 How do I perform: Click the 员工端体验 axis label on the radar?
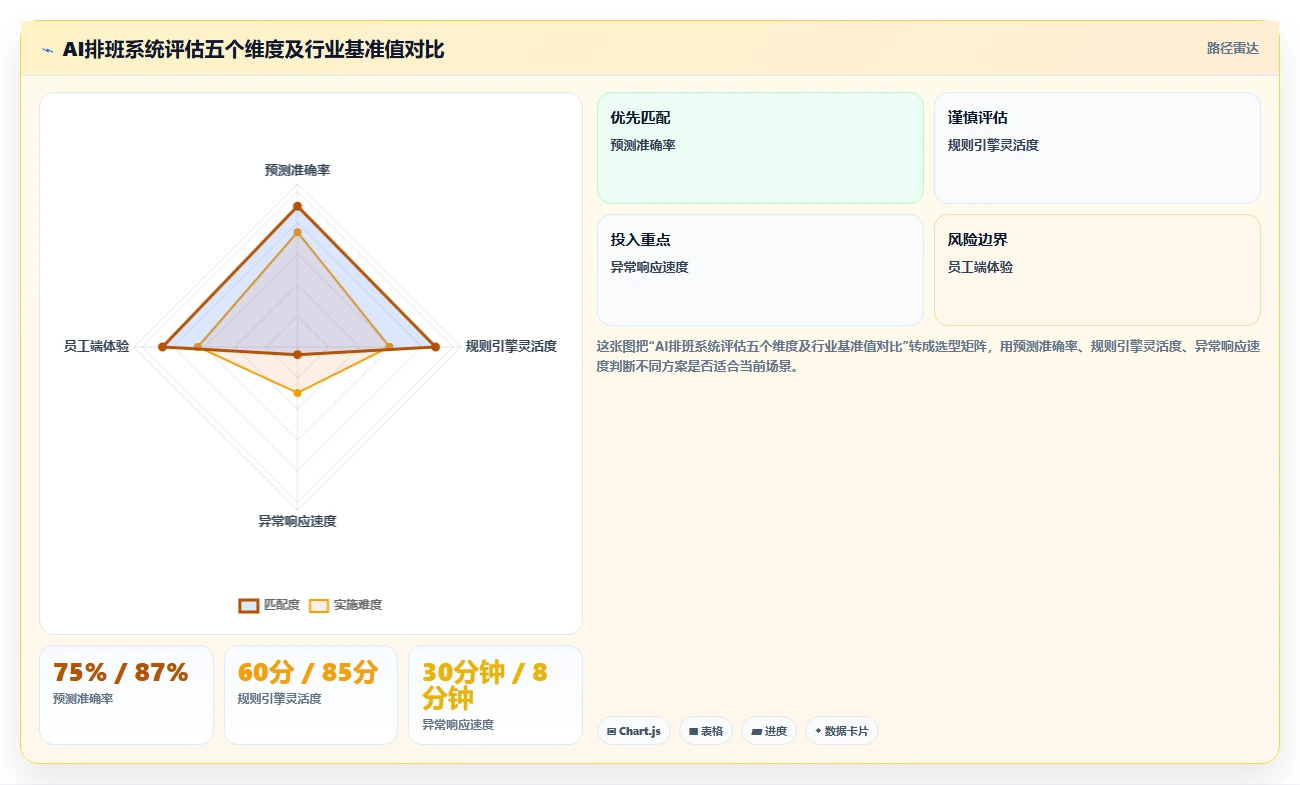pyautogui.click(x=96, y=346)
